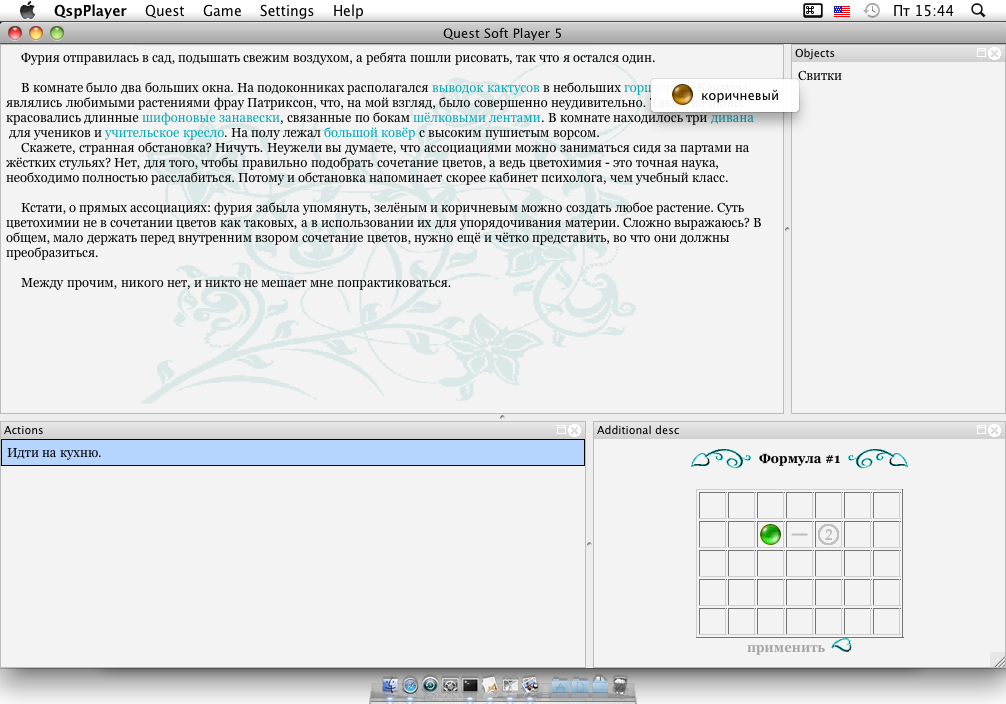Float the Objects panel with its undock icon
Viewport: 1006px width, 704px height.
click(x=983, y=53)
